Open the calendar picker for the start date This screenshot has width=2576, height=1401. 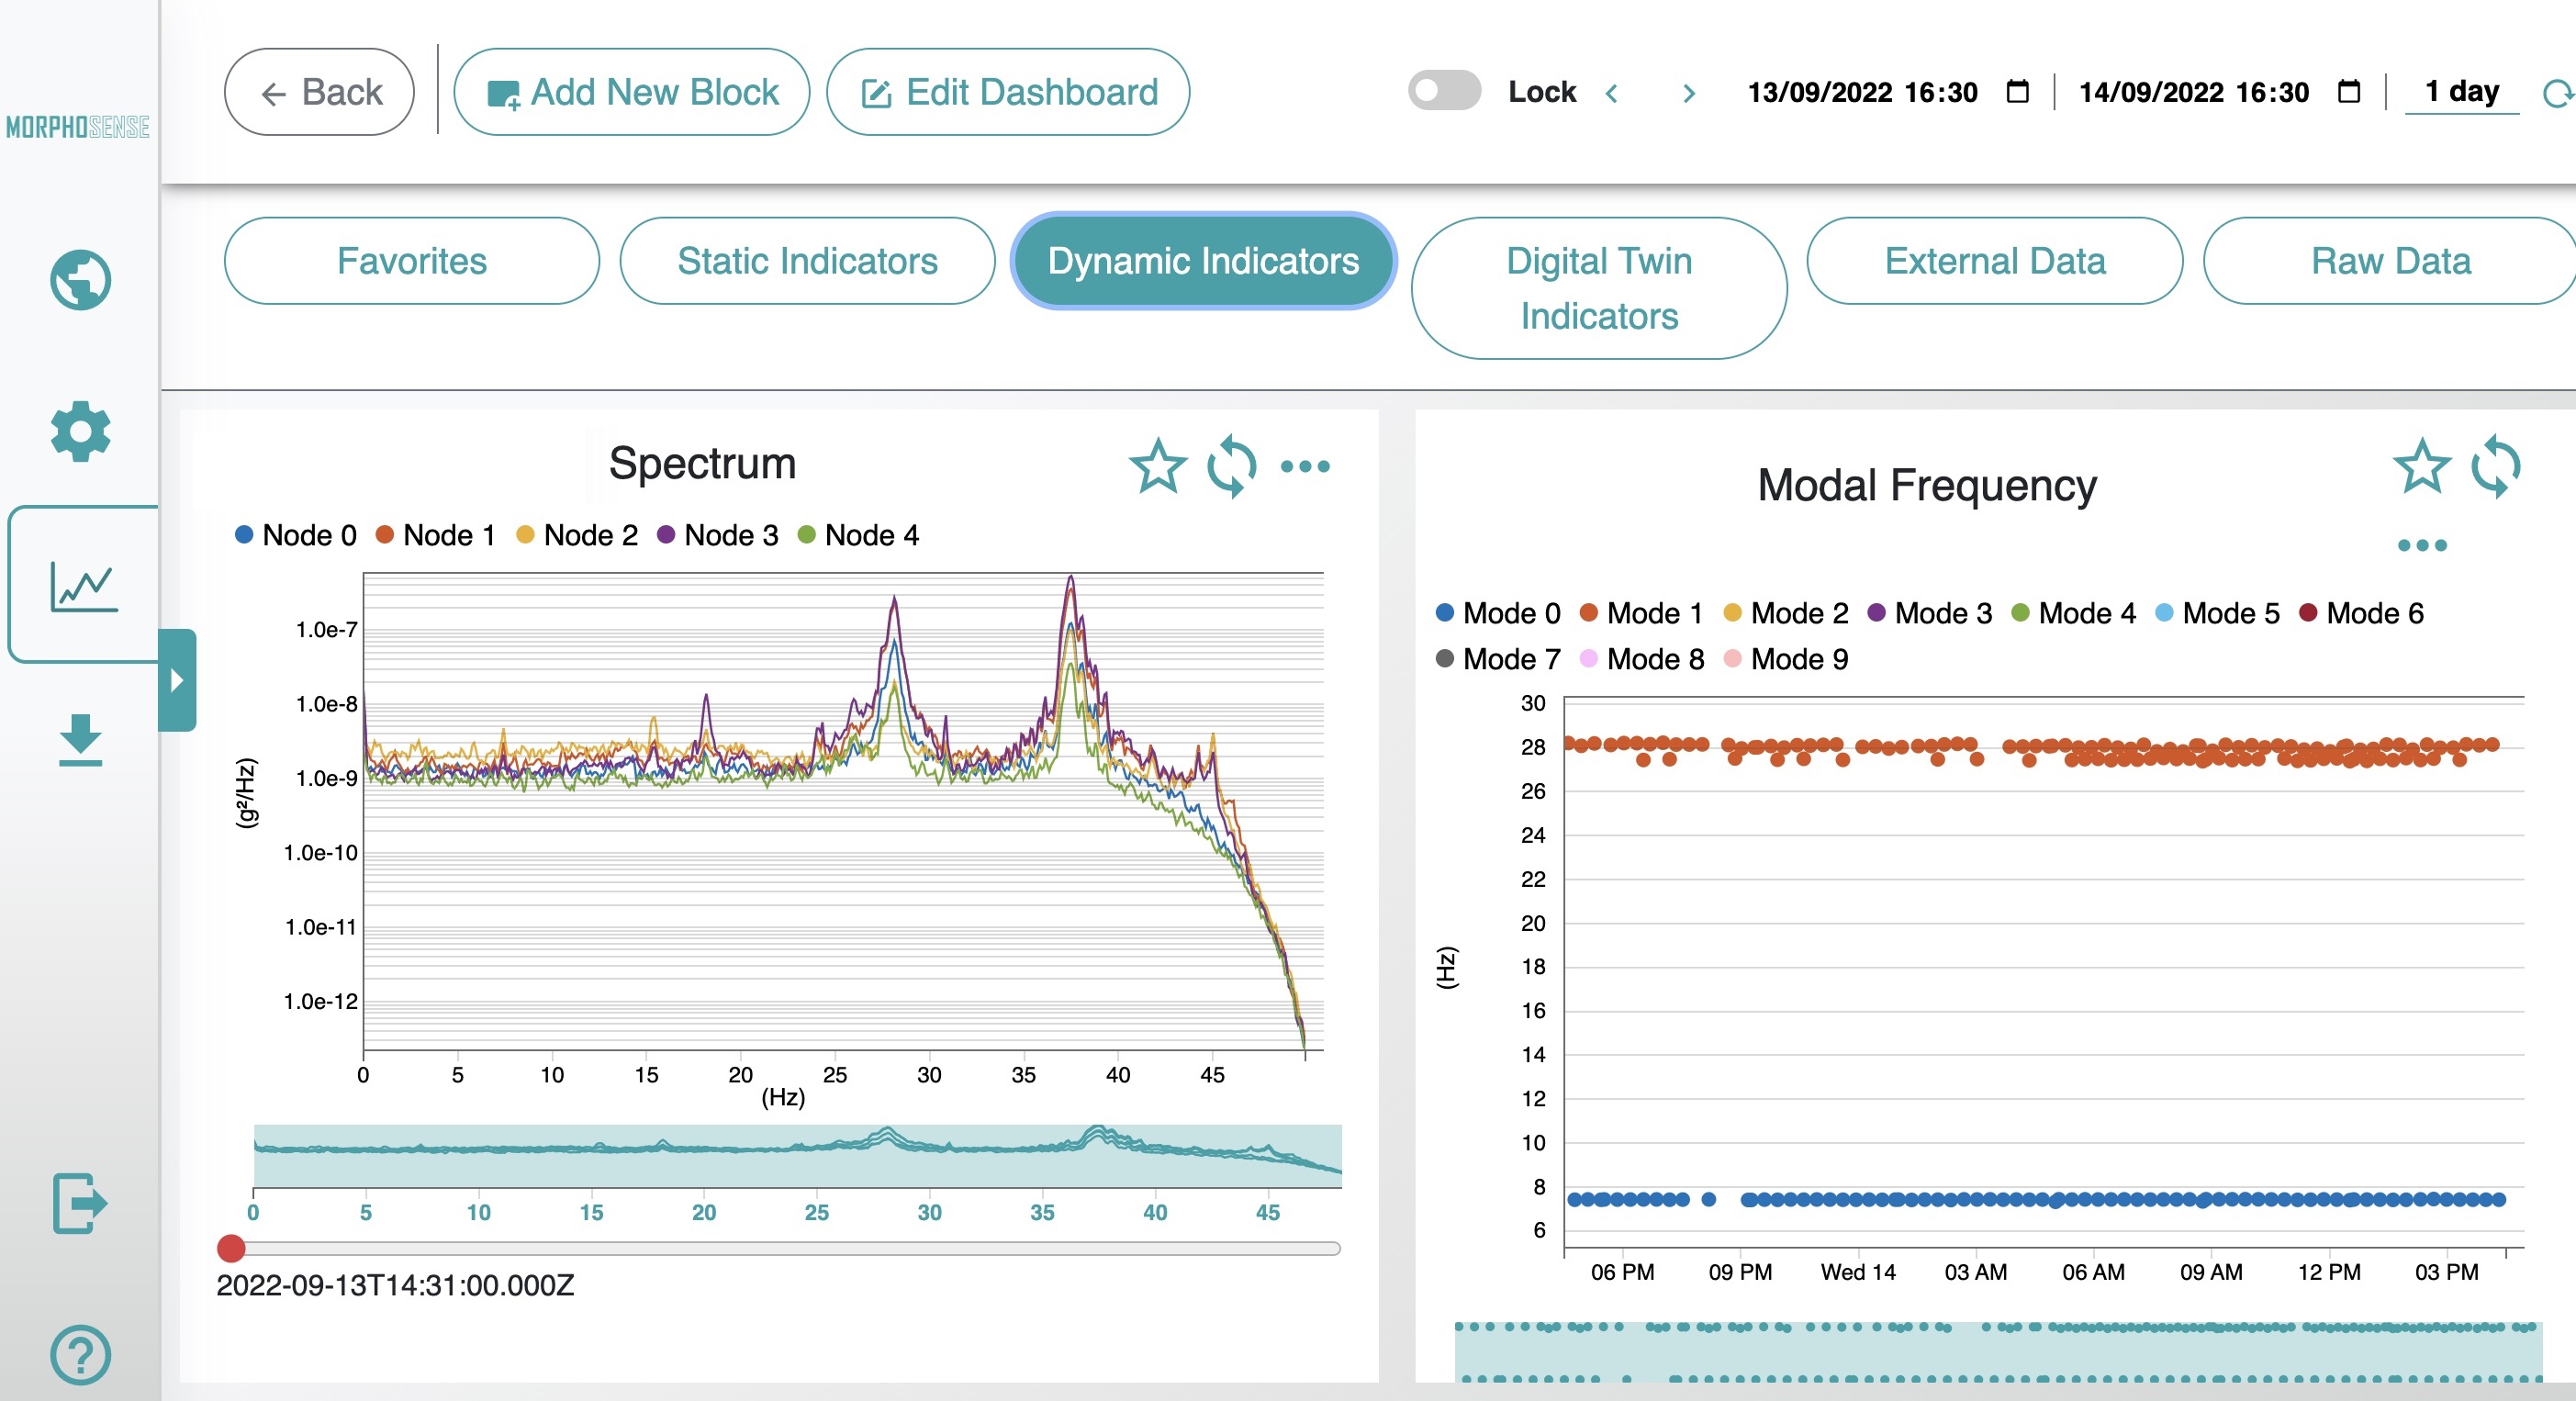point(2016,92)
